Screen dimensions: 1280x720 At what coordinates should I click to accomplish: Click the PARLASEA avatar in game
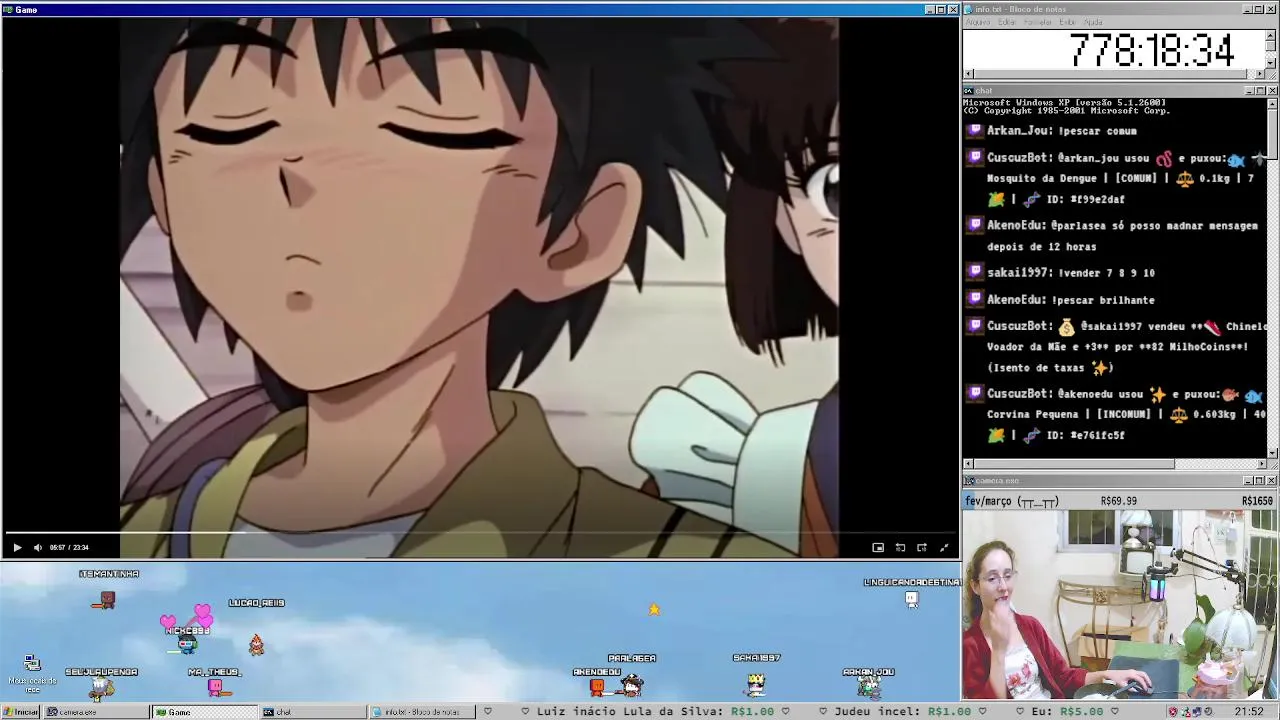(632, 686)
